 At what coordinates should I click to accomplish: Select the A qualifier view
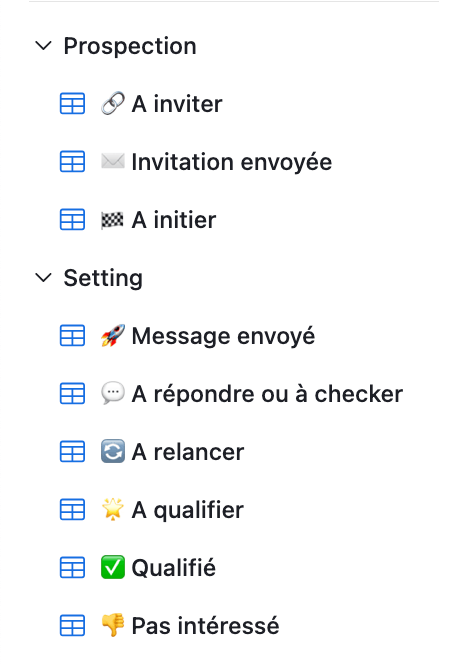point(188,510)
